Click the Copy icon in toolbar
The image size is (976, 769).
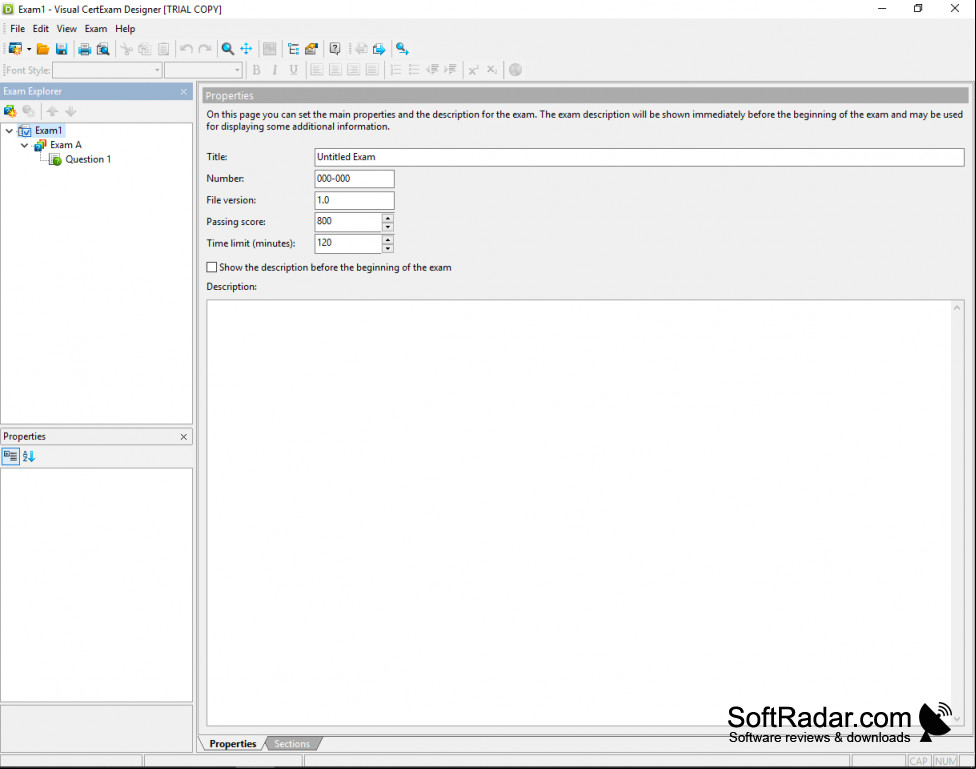[x=144, y=49]
